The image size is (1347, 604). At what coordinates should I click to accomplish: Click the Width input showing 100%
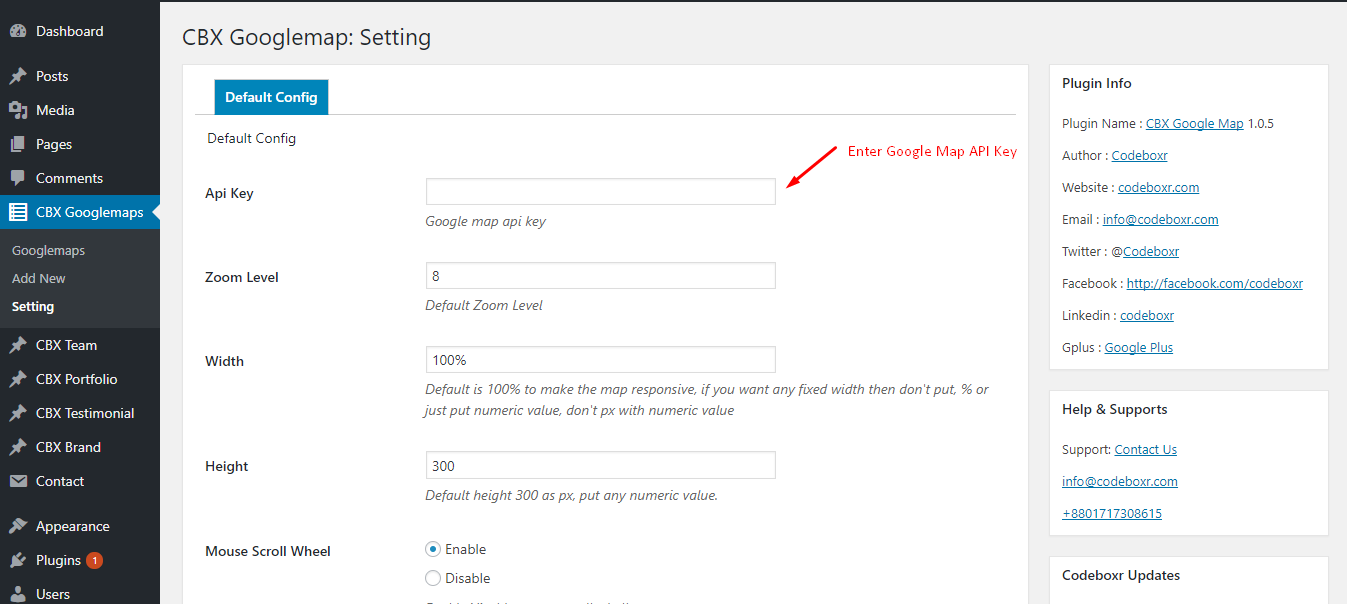tap(600, 359)
